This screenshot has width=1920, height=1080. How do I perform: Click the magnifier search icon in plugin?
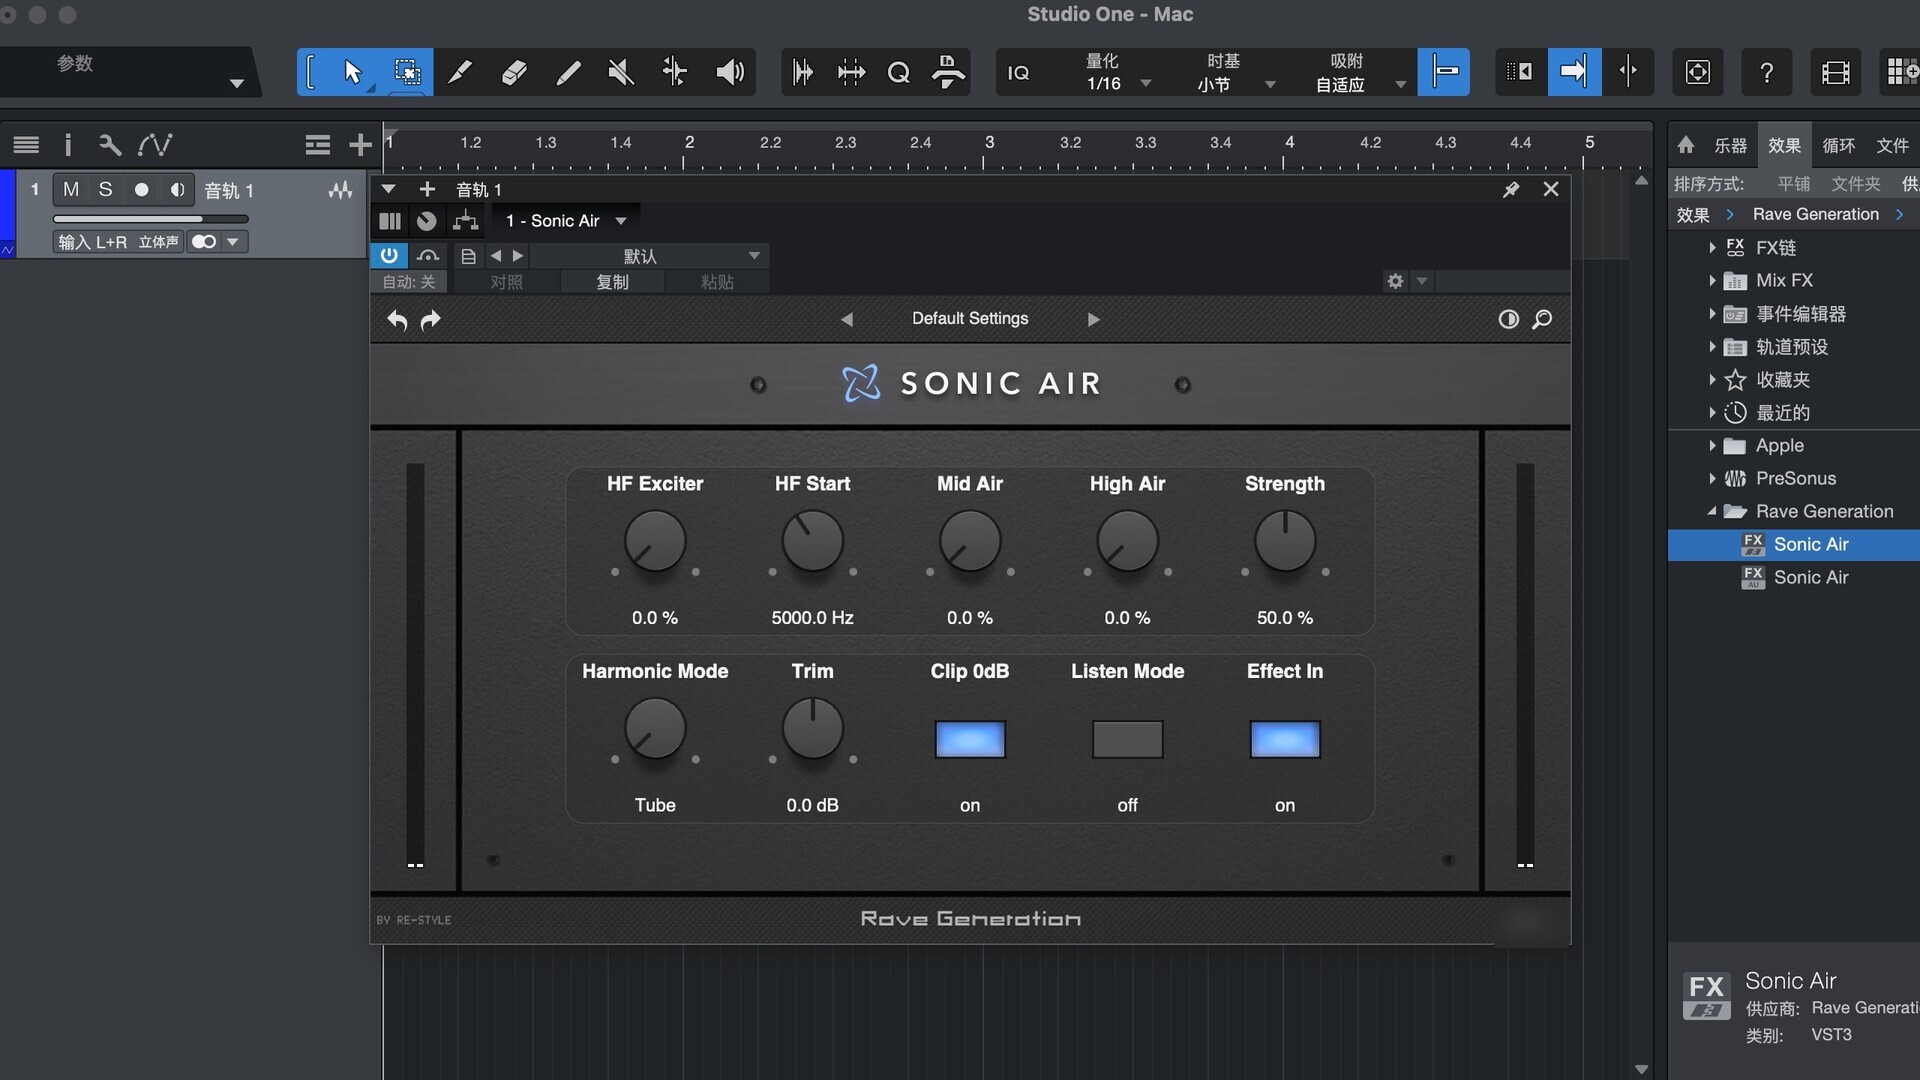tap(1543, 319)
